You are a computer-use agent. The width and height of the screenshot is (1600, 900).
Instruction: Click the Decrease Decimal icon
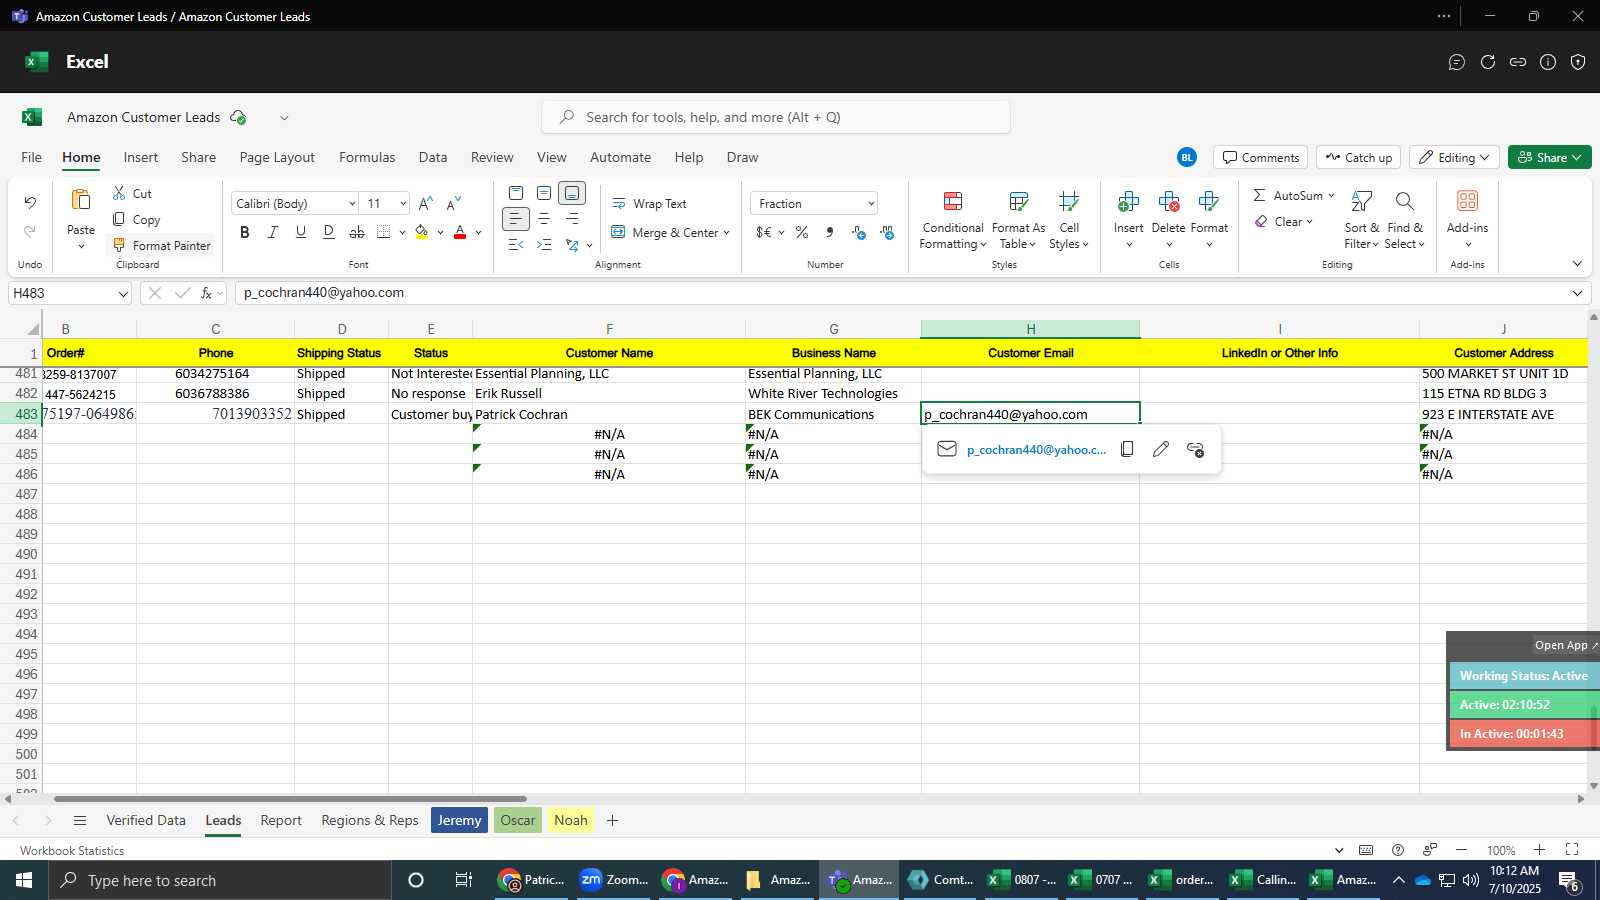click(887, 232)
